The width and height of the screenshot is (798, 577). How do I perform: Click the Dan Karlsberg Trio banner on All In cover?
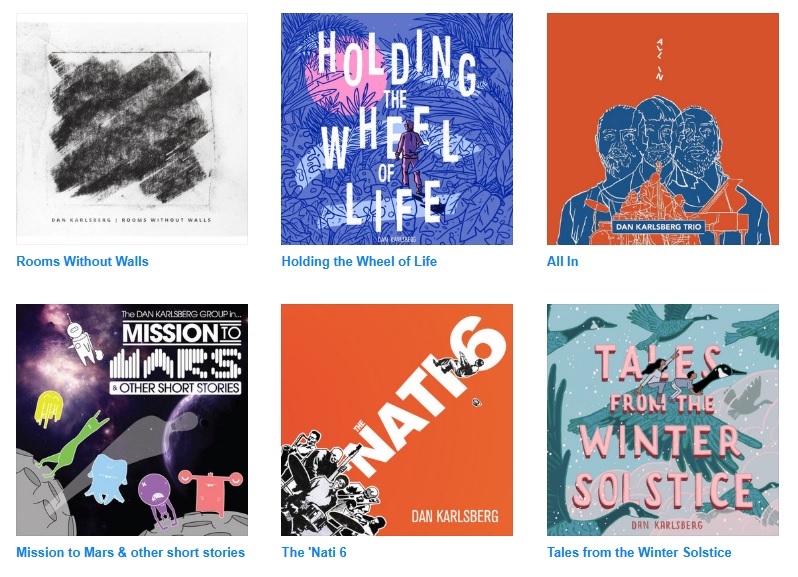pyautogui.click(x=658, y=226)
